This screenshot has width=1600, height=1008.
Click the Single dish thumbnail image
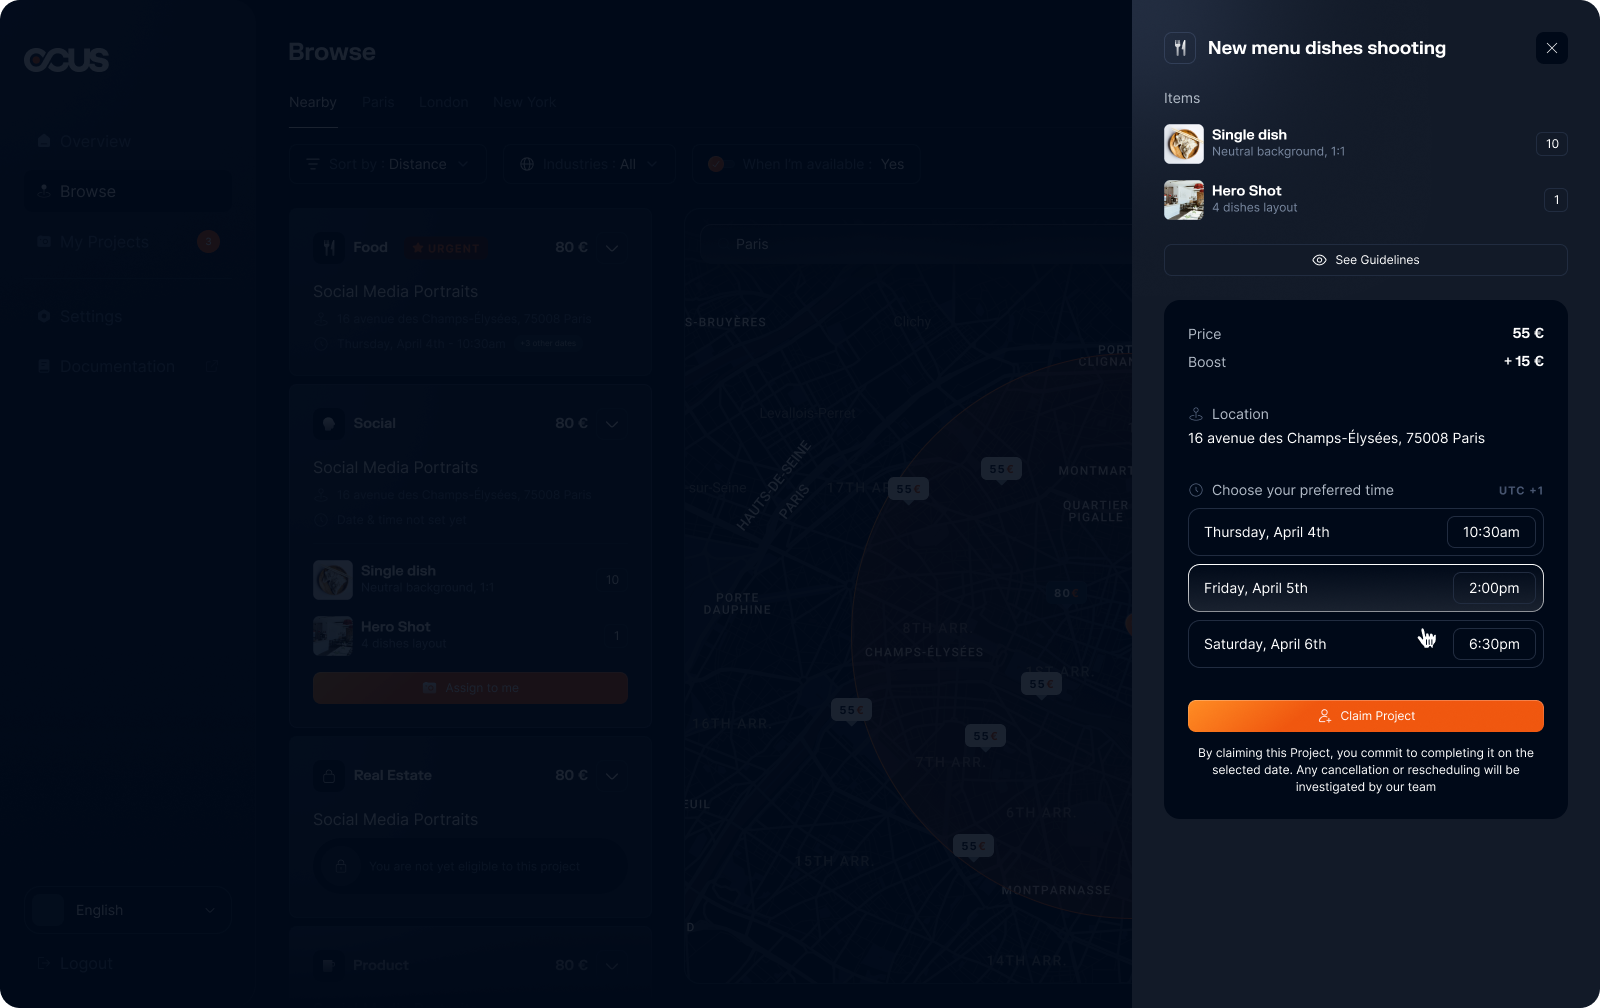[x=1184, y=144]
